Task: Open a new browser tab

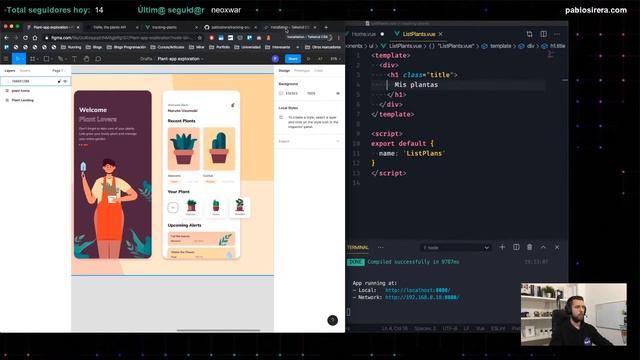Action: pos(326,27)
